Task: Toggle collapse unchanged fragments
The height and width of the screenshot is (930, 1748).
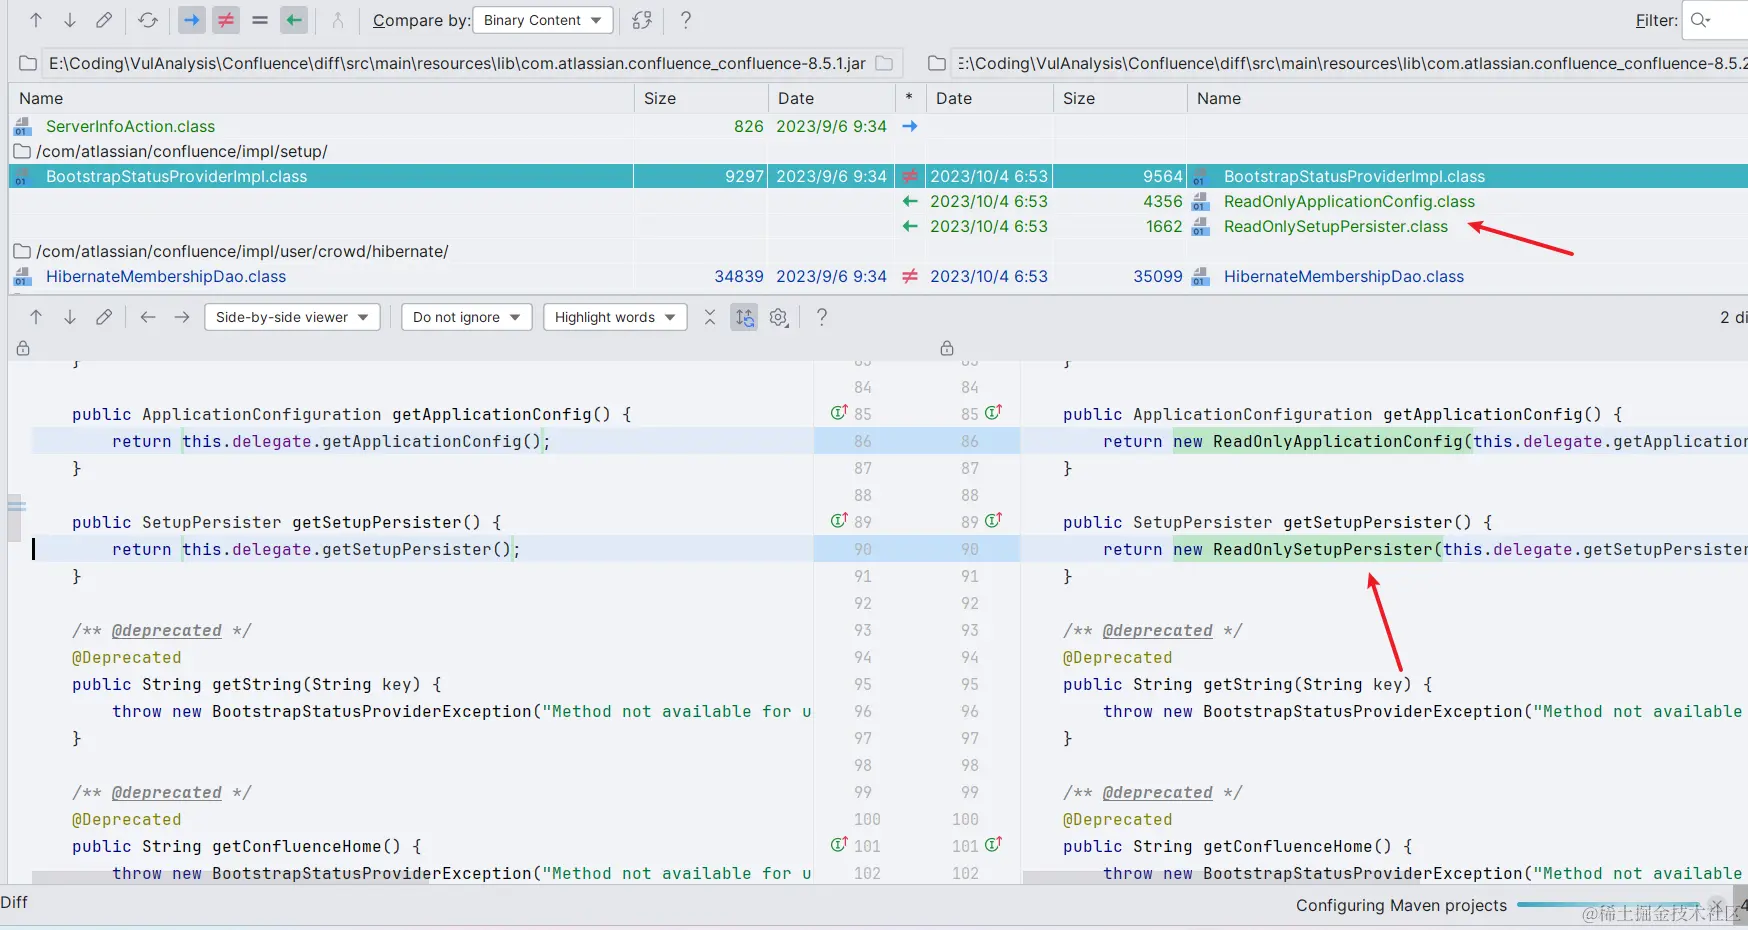Action: click(x=710, y=317)
